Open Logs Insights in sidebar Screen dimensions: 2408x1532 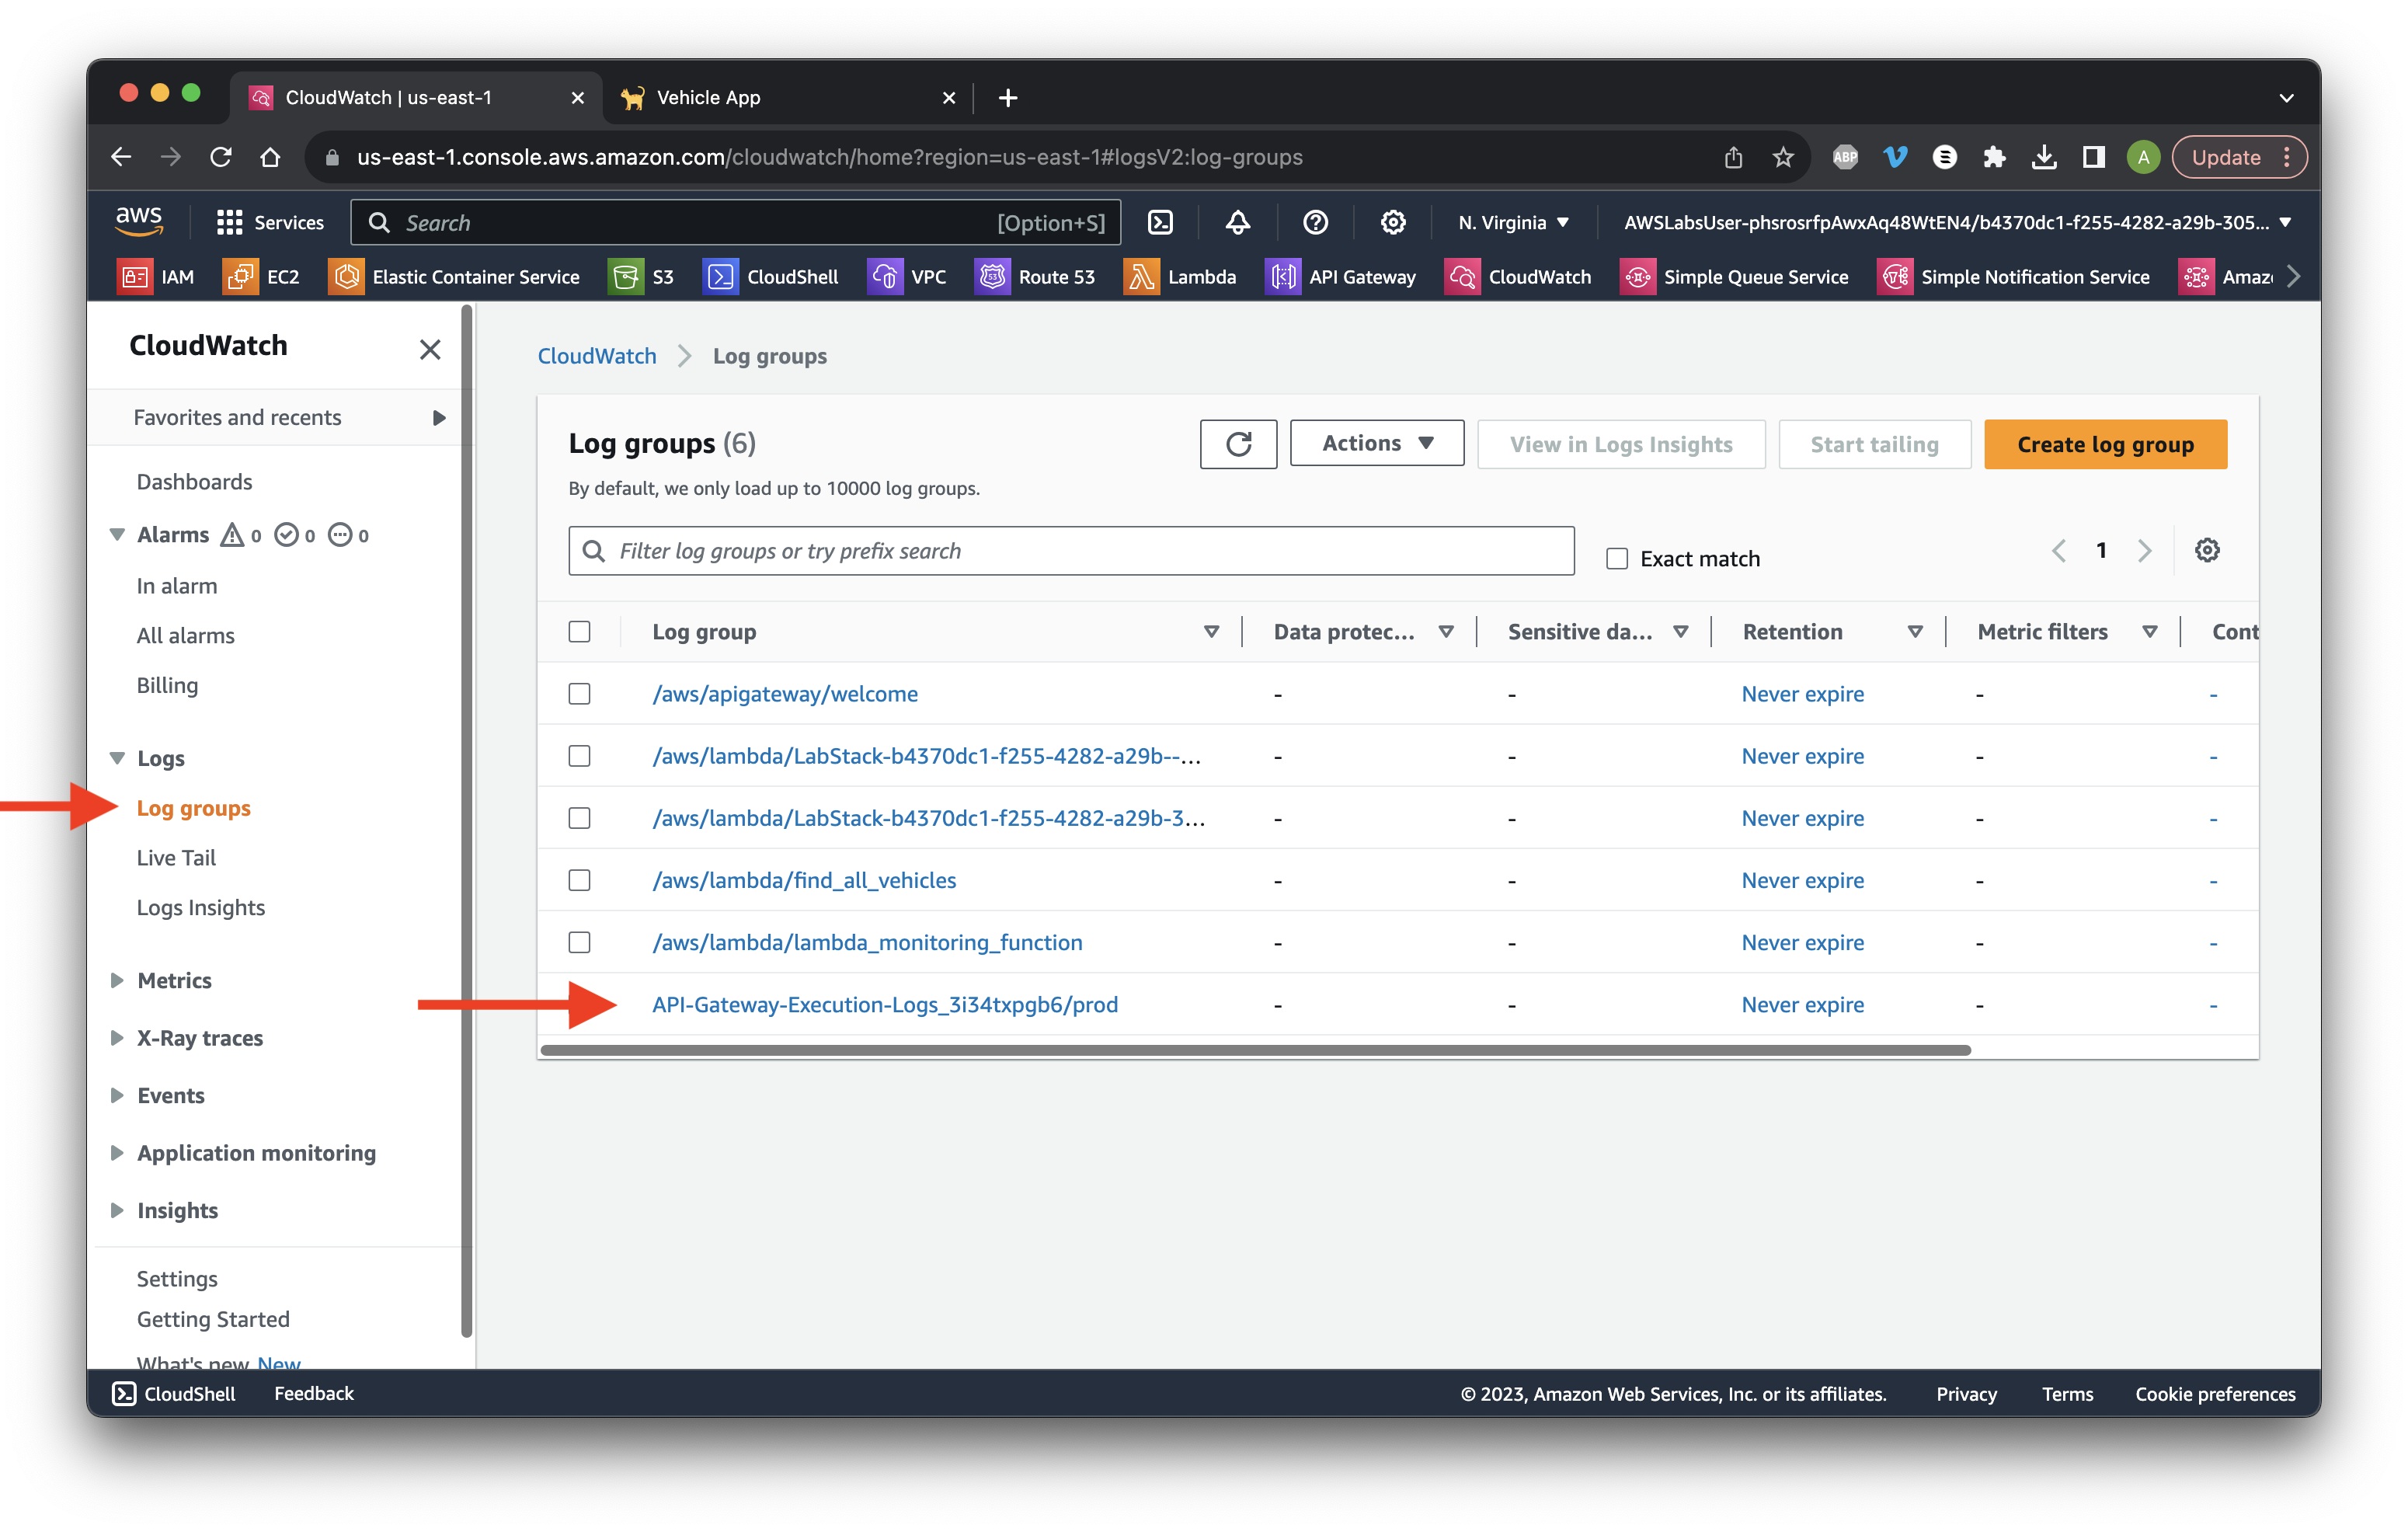[x=201, y=908]
